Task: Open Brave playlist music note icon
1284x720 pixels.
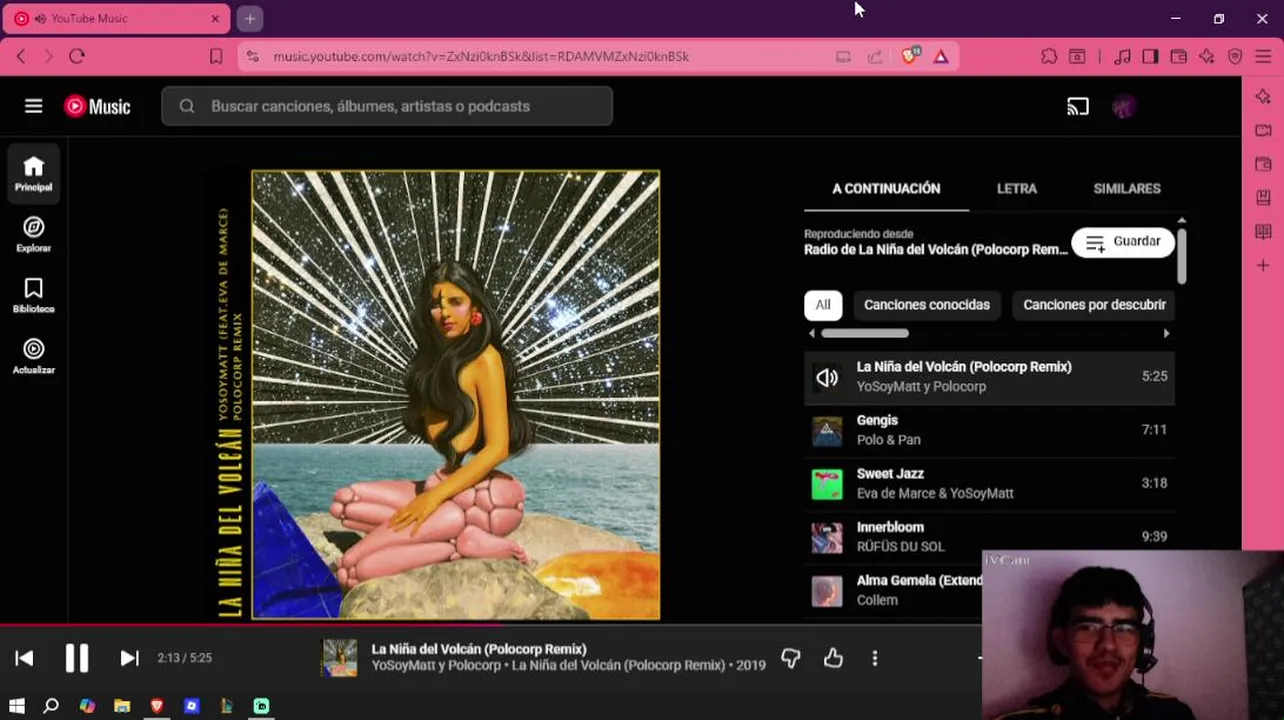Action: (1122, 57)
